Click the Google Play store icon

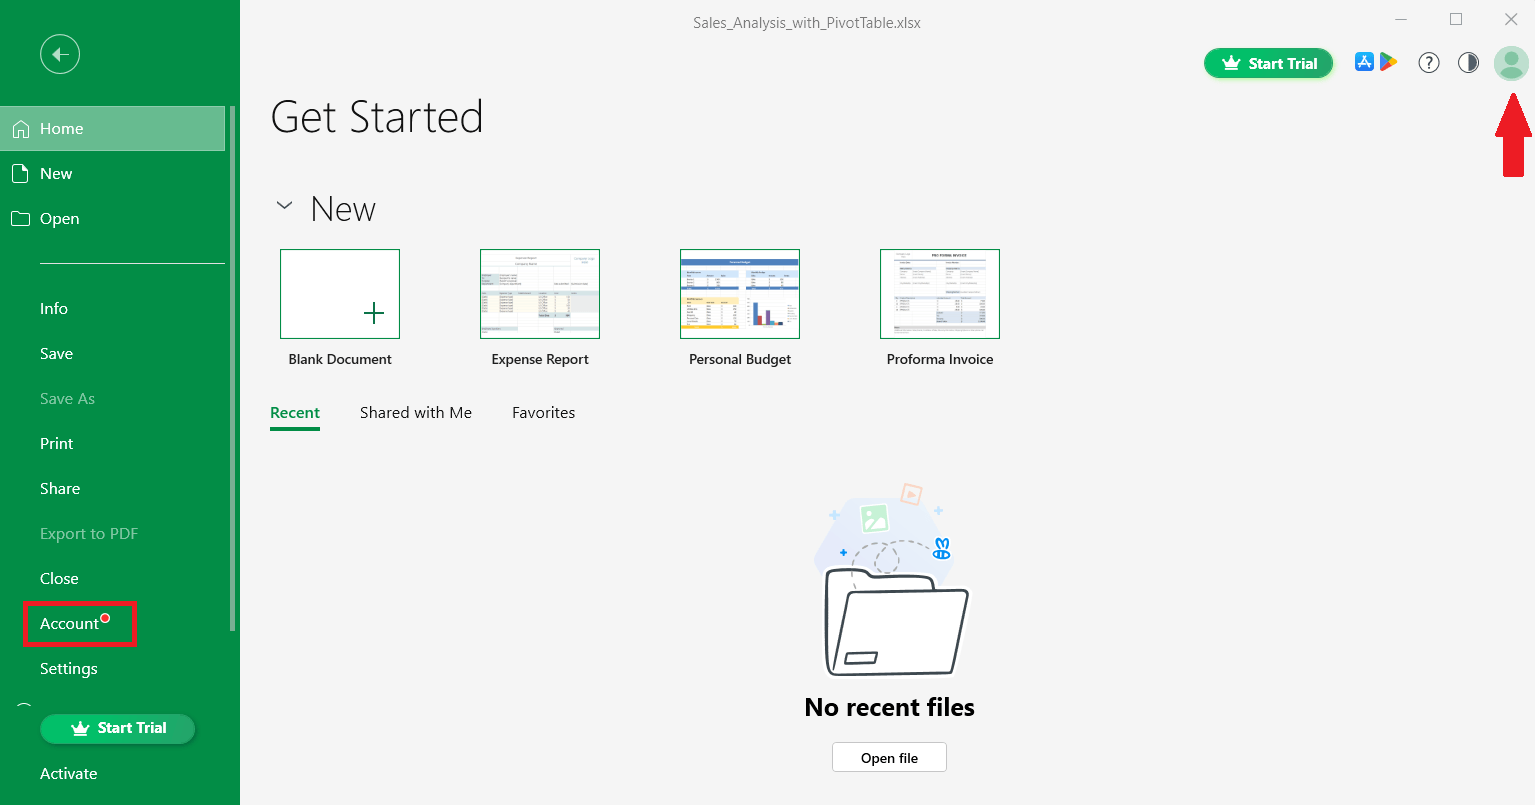tap(1388, 62)
